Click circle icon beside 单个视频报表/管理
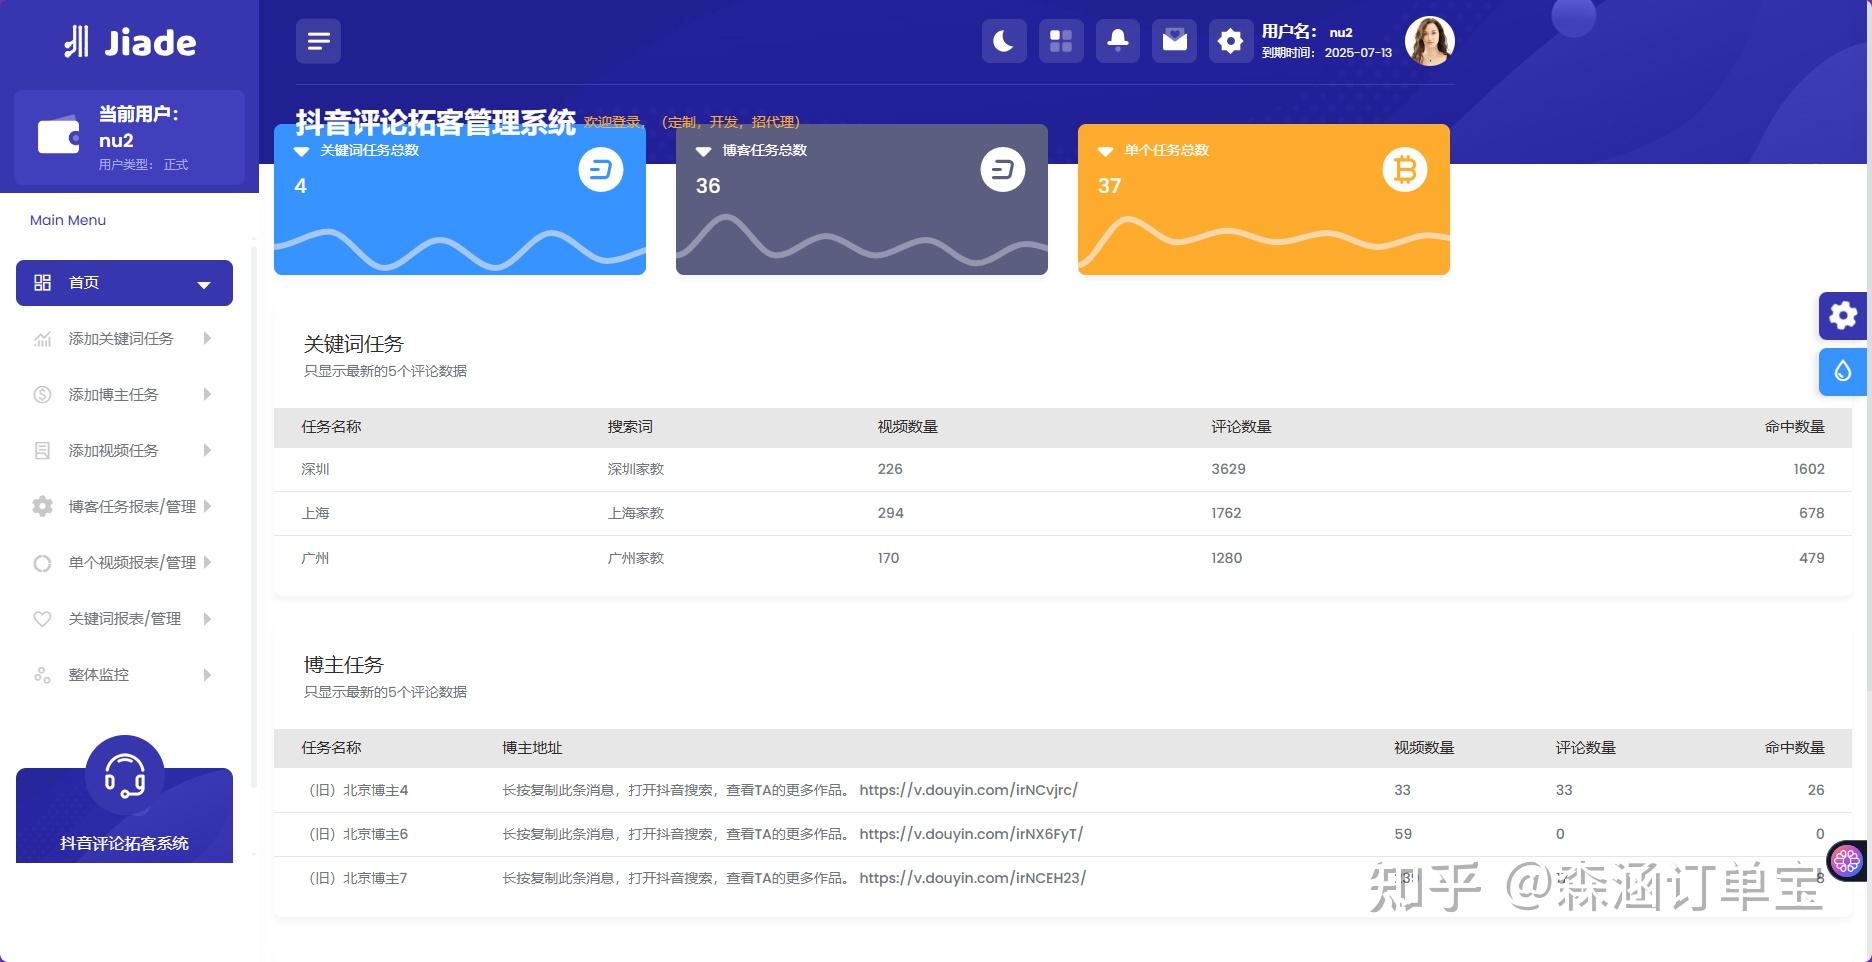The height and width of the screenshot is (962, 1872). pos(42,563)
